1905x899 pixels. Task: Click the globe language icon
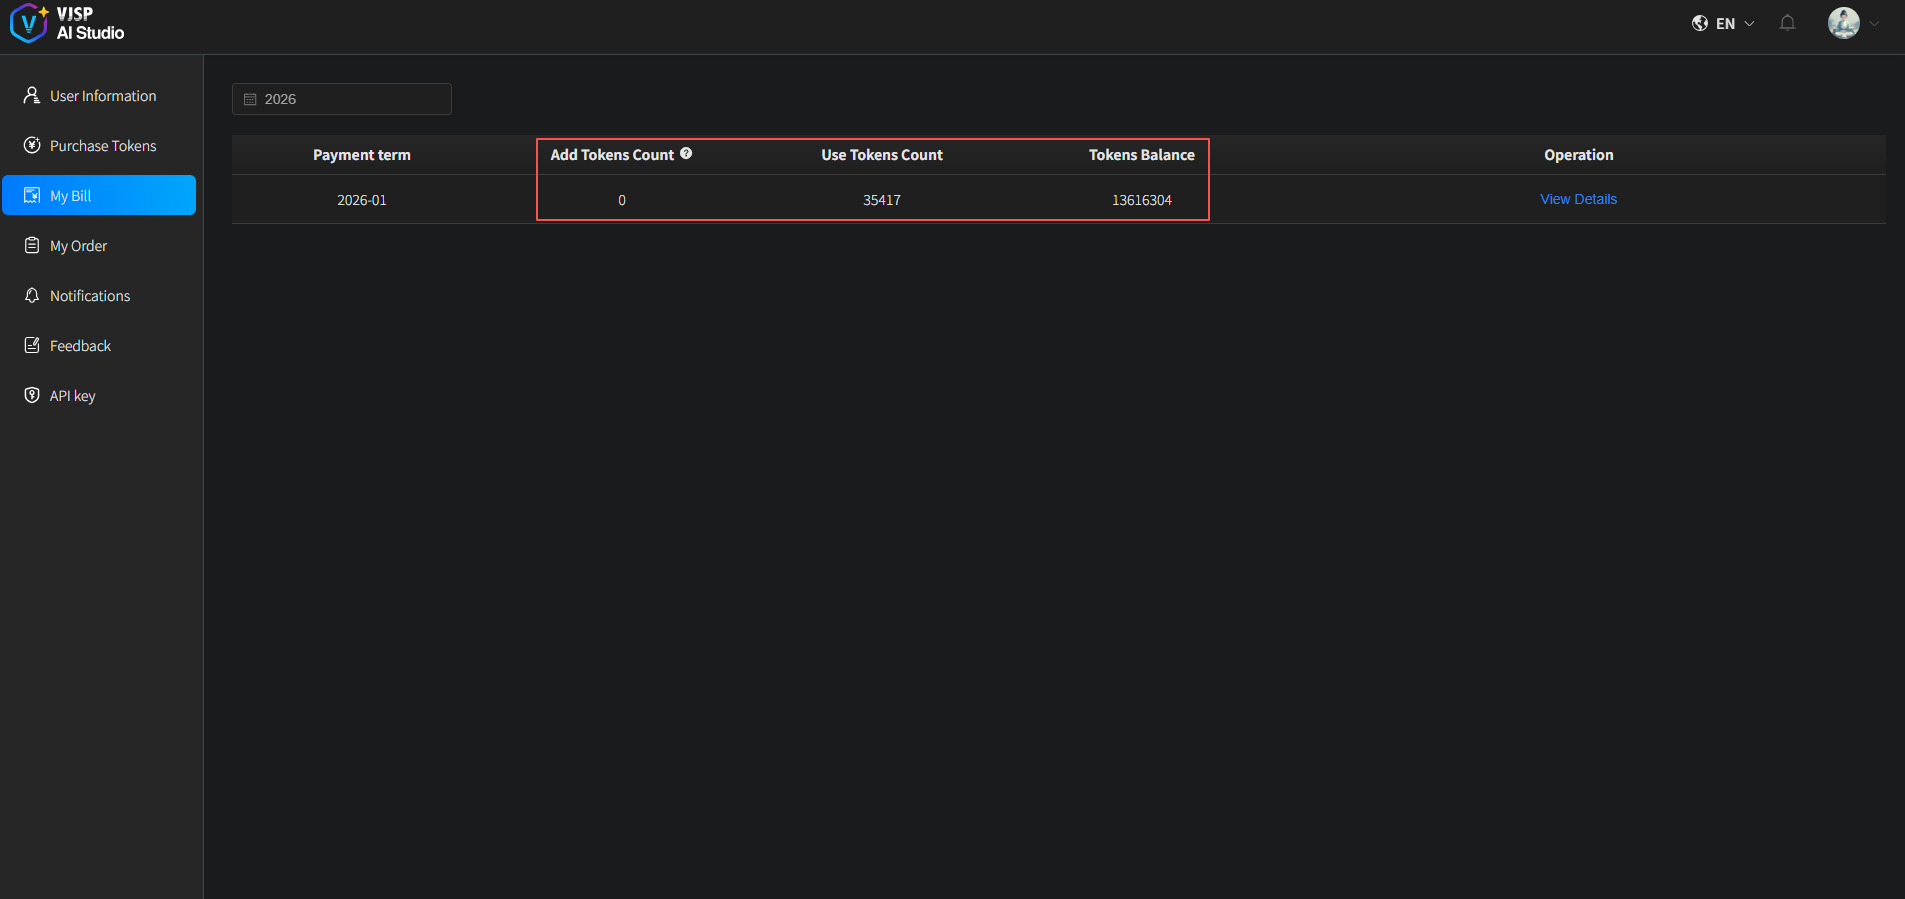pos(1699,23)
